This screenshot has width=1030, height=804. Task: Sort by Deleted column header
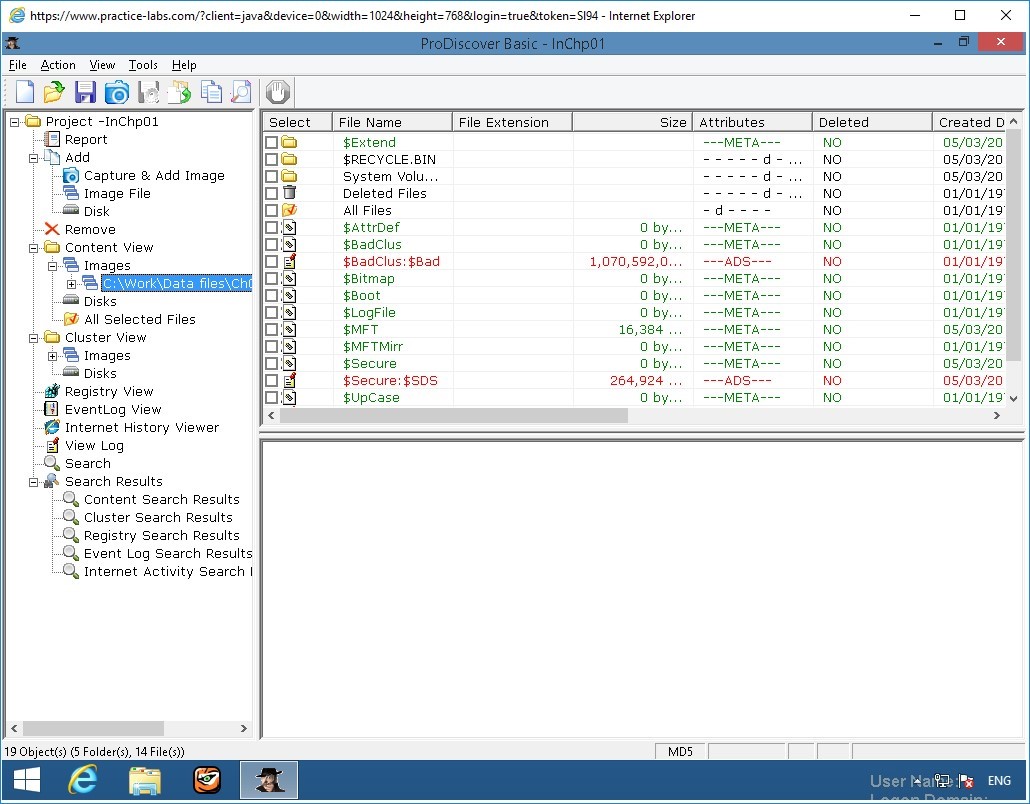point(872,122)
